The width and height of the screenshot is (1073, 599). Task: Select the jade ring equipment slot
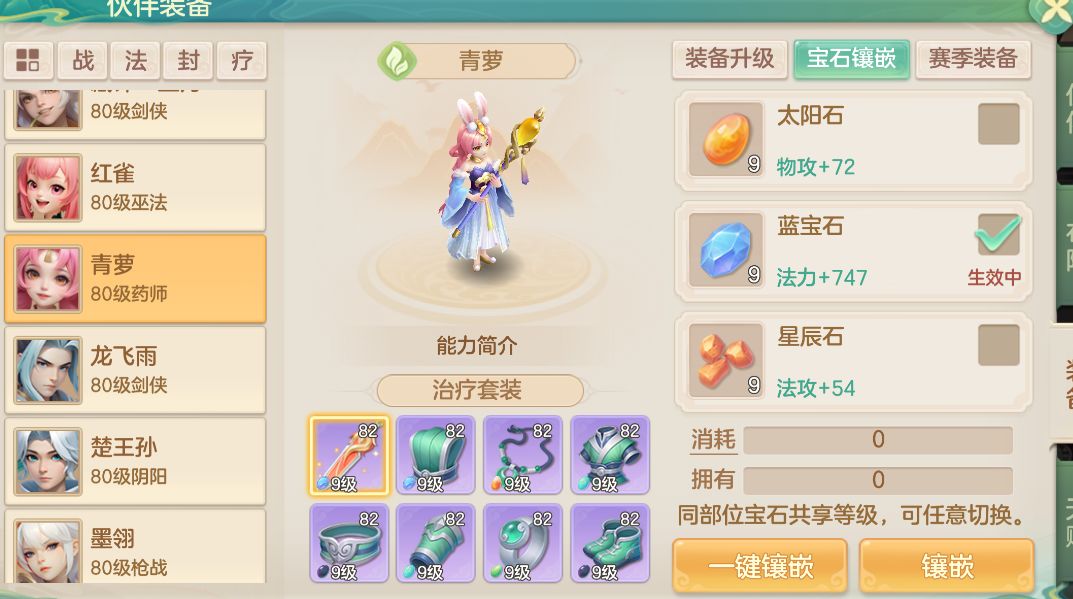(x=523, y=544)
